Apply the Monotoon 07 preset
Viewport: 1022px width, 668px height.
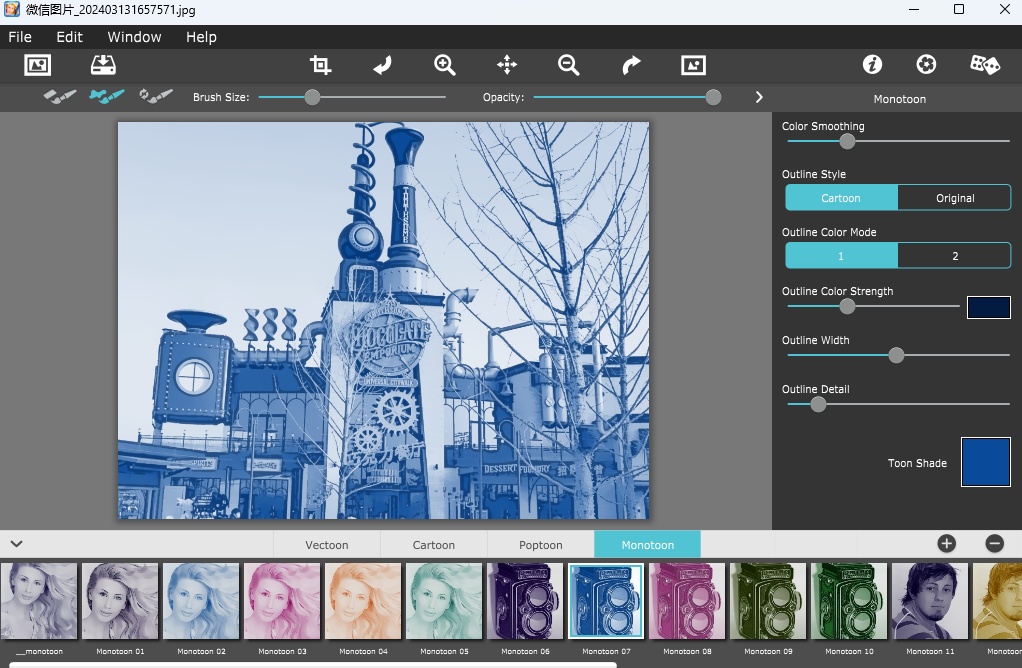click(x=606, y=602)
